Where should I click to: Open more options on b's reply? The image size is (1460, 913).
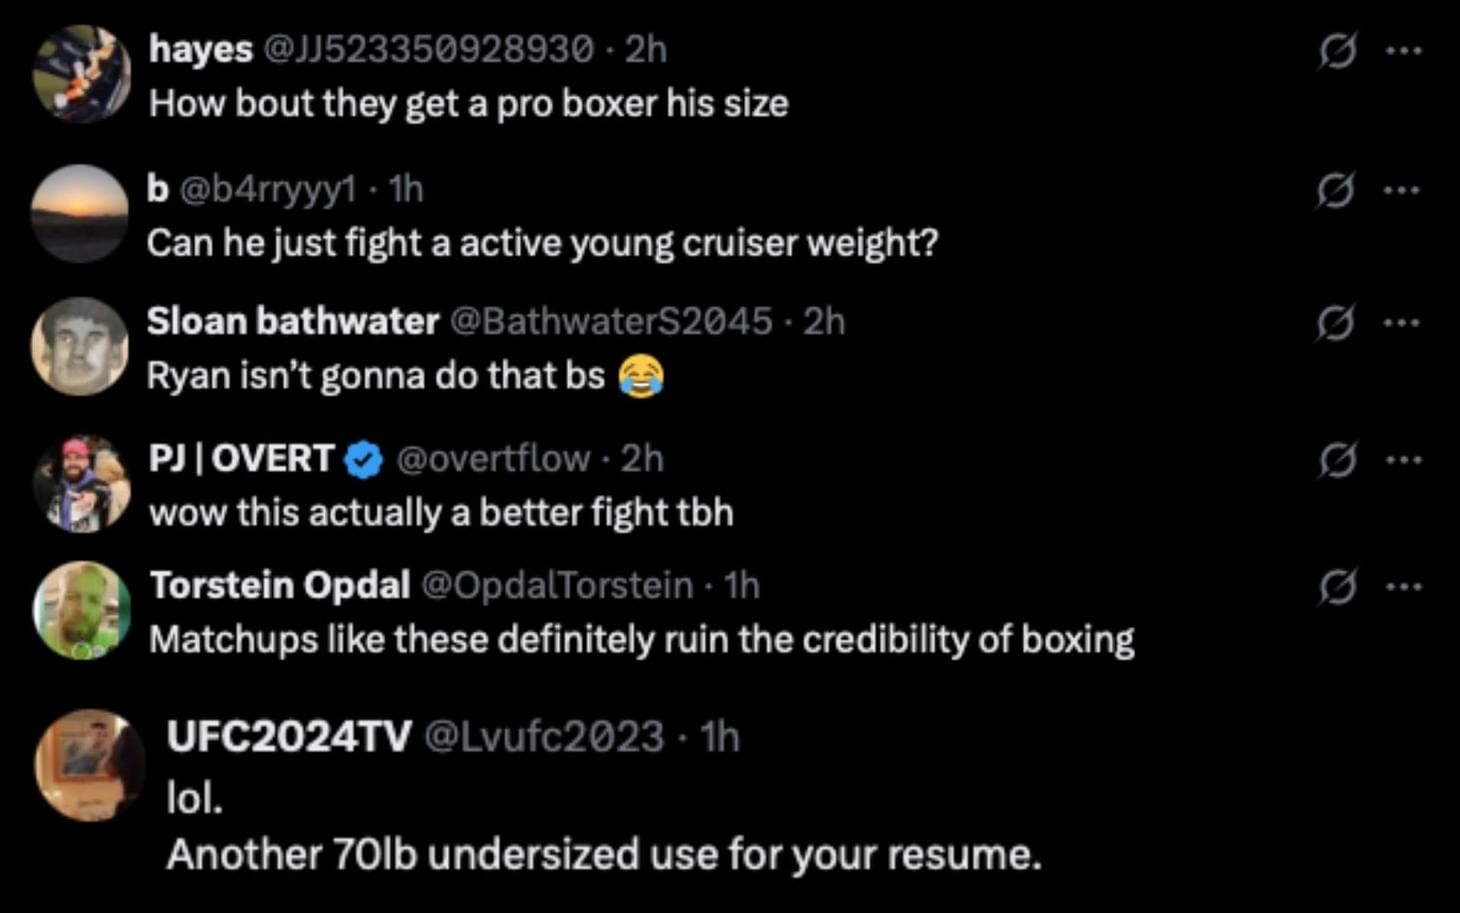click(x=1402, y=189)
